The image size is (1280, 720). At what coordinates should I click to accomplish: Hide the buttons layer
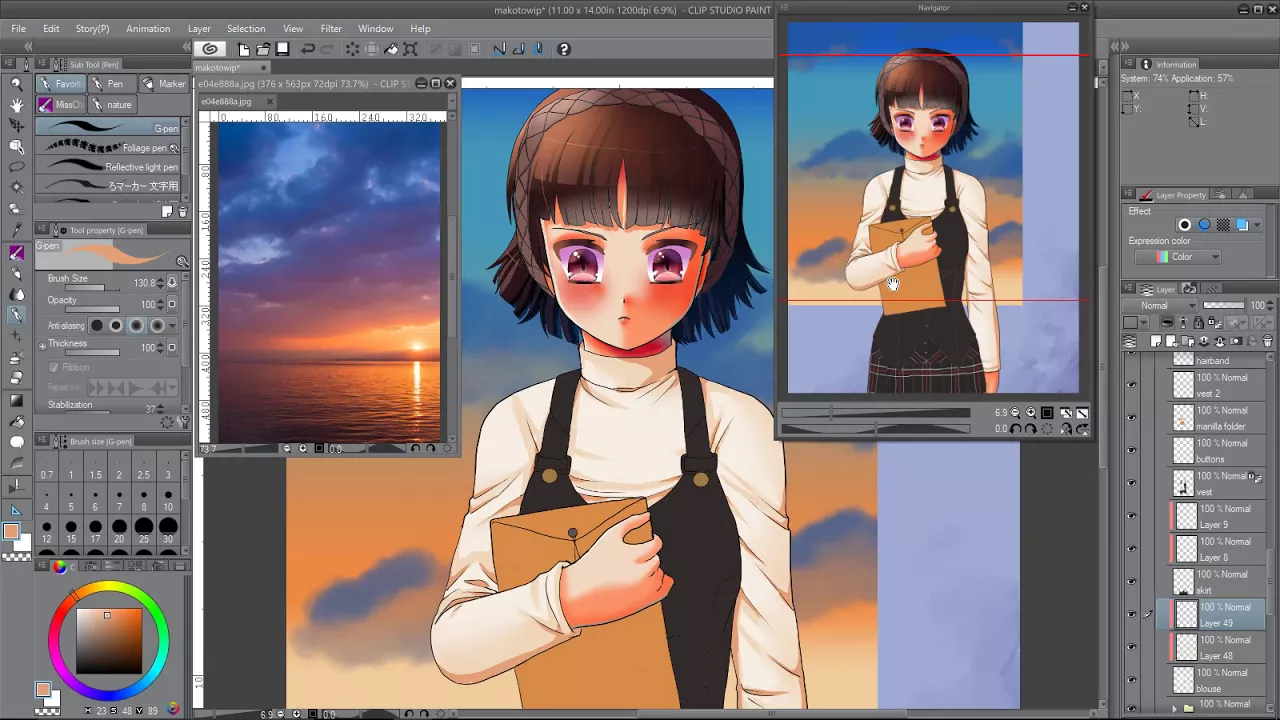pyautogui.click(x=1132, y=451)
